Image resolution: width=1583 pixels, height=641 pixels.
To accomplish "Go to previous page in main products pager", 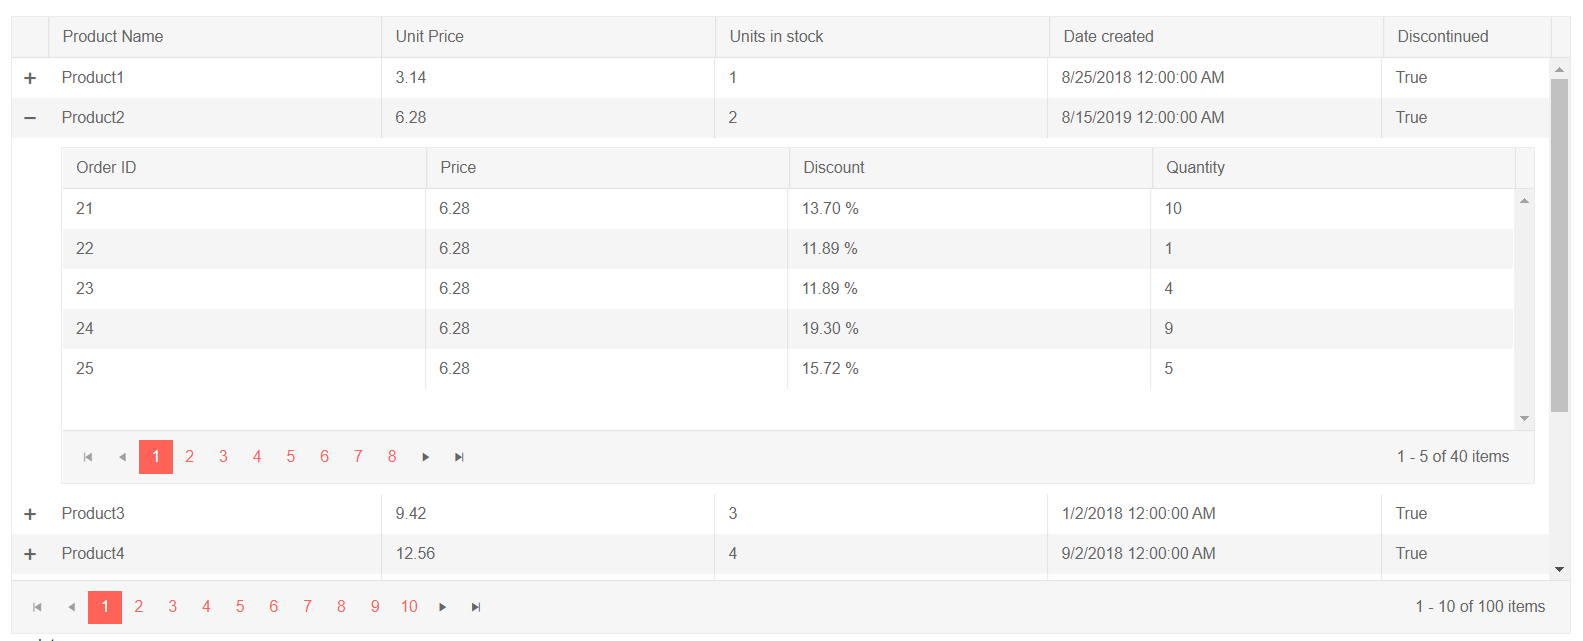I will pos(71,607).
